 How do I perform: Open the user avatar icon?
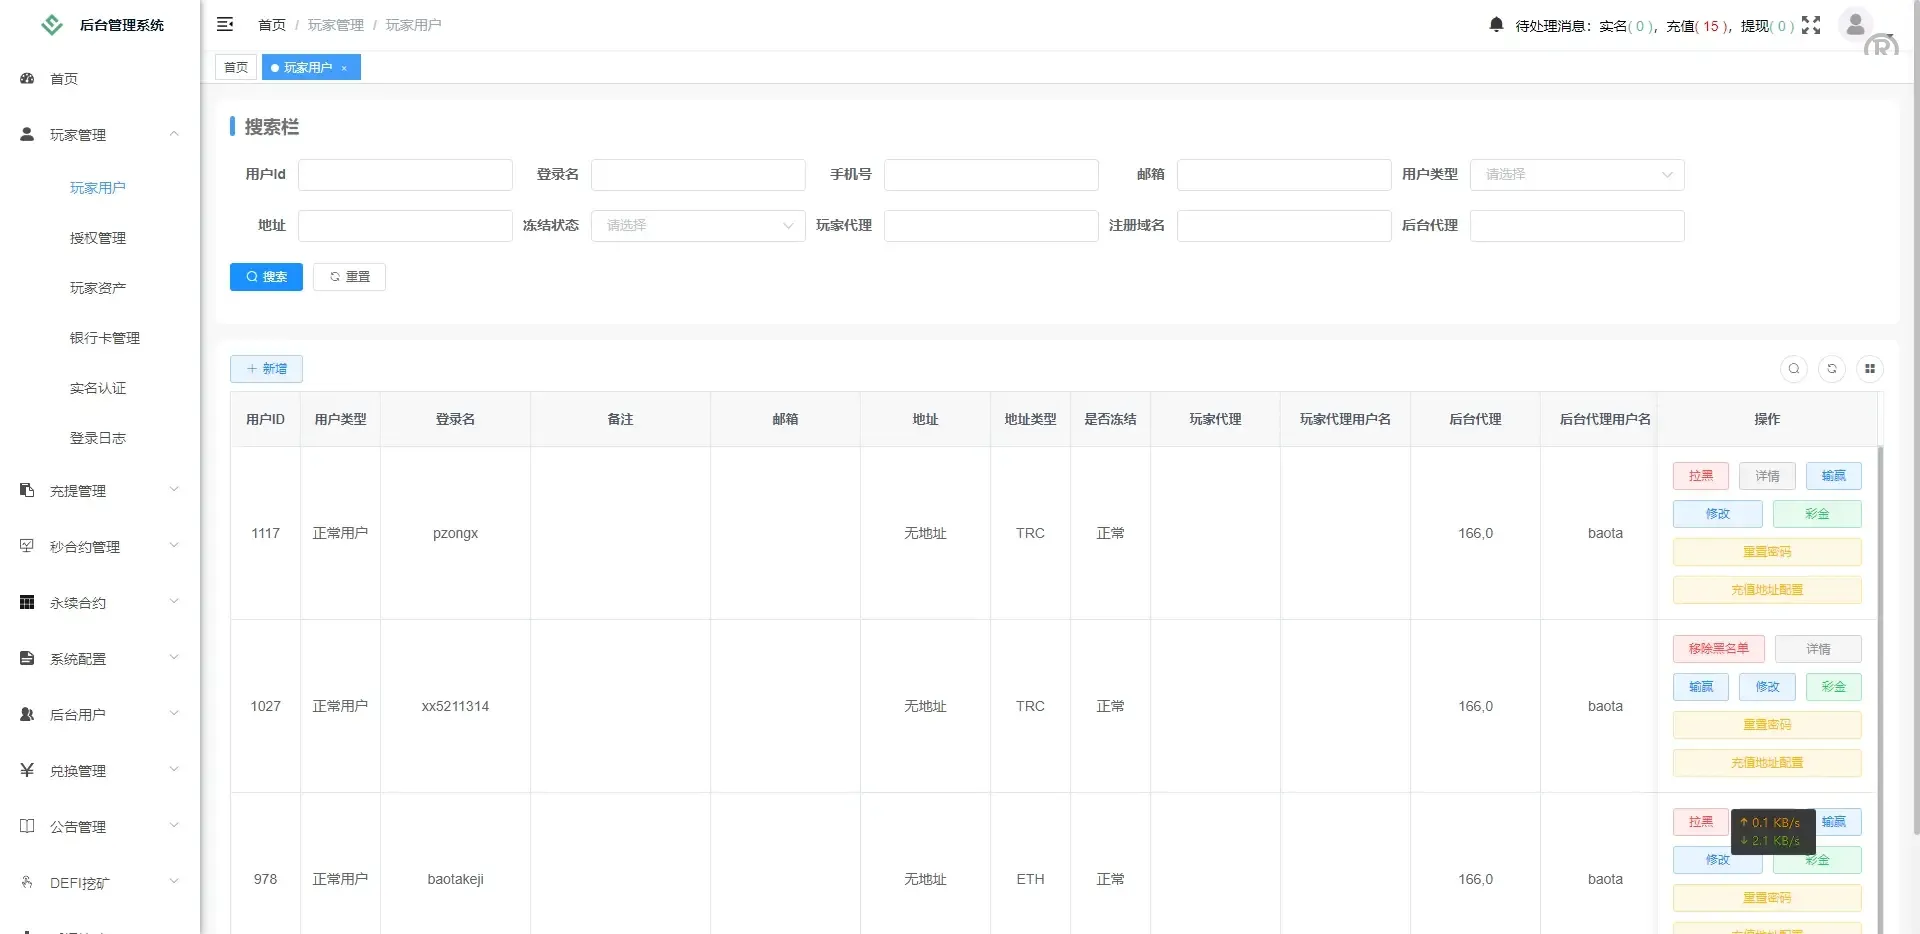[x=1855, y=25]
